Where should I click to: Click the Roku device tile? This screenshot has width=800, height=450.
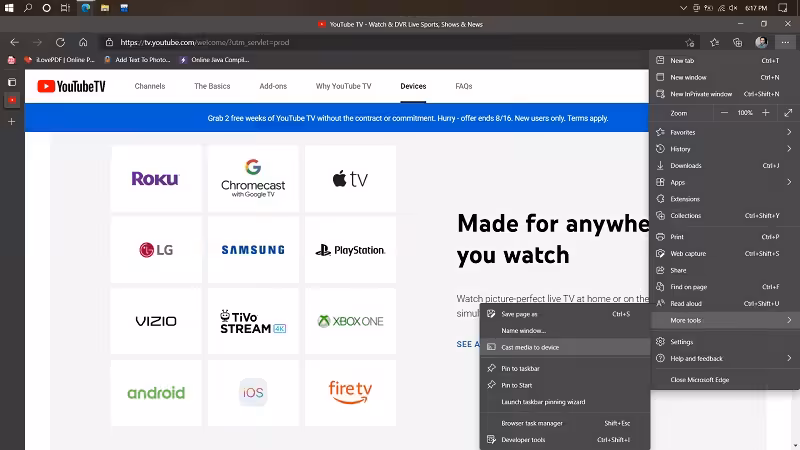point(156,179)
